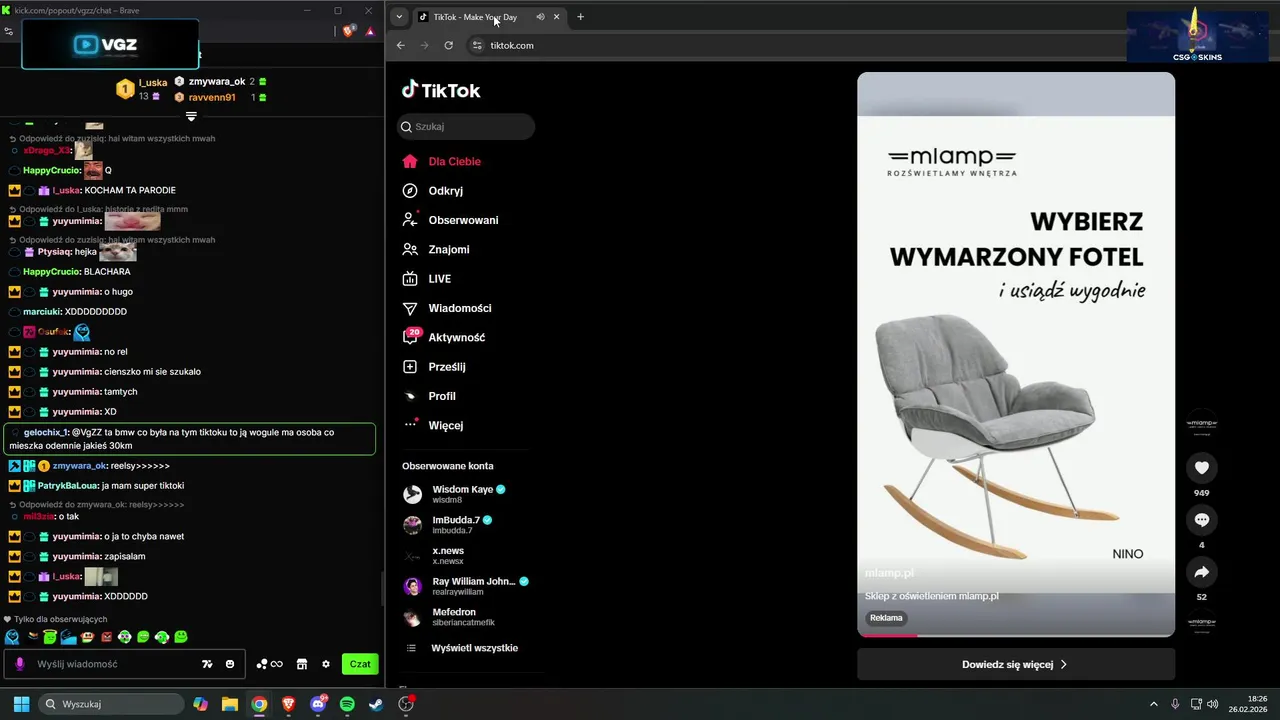Open Znajomi in TikTok sidebar
The height and width of the screenshot is (720, 1280).
click(449, 249)
